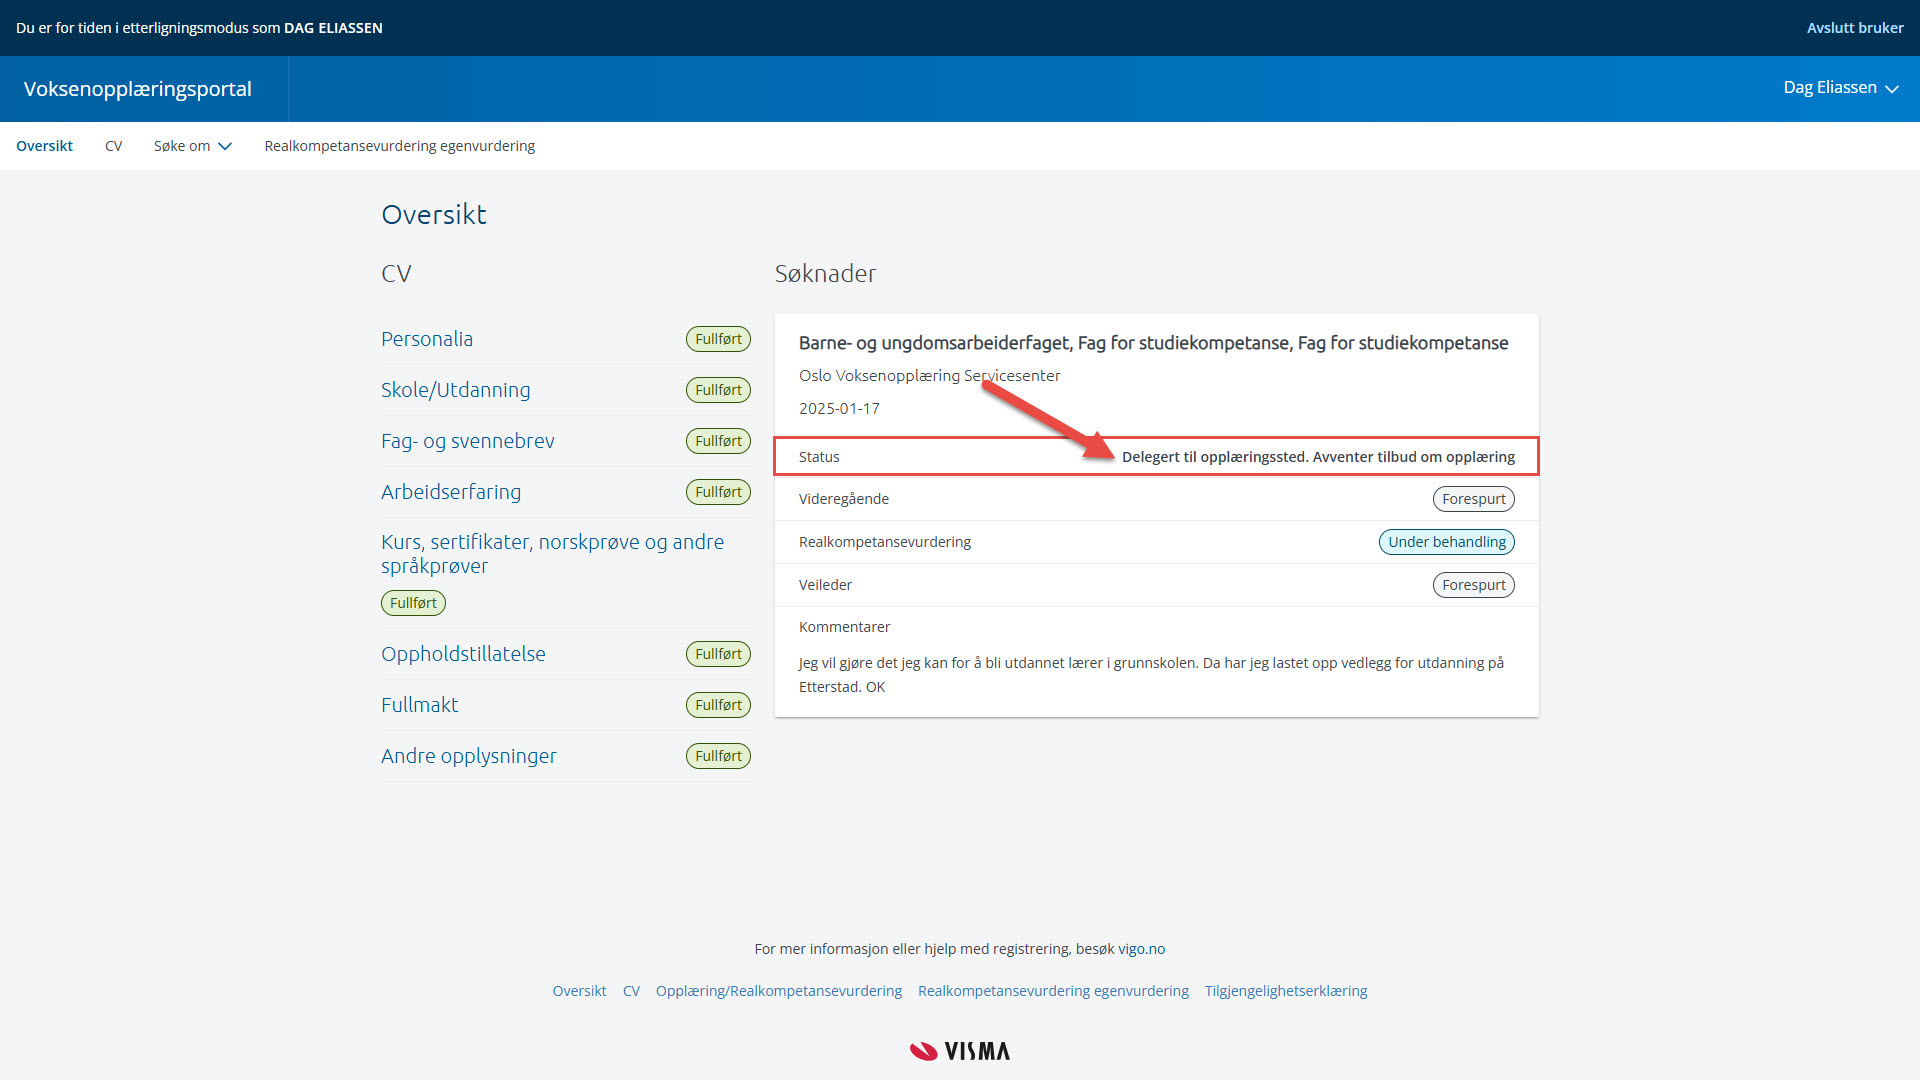This screenshot has width=1920, height=1080.
Task: Click the Videregående row label
Action: [x=843, y=499]
